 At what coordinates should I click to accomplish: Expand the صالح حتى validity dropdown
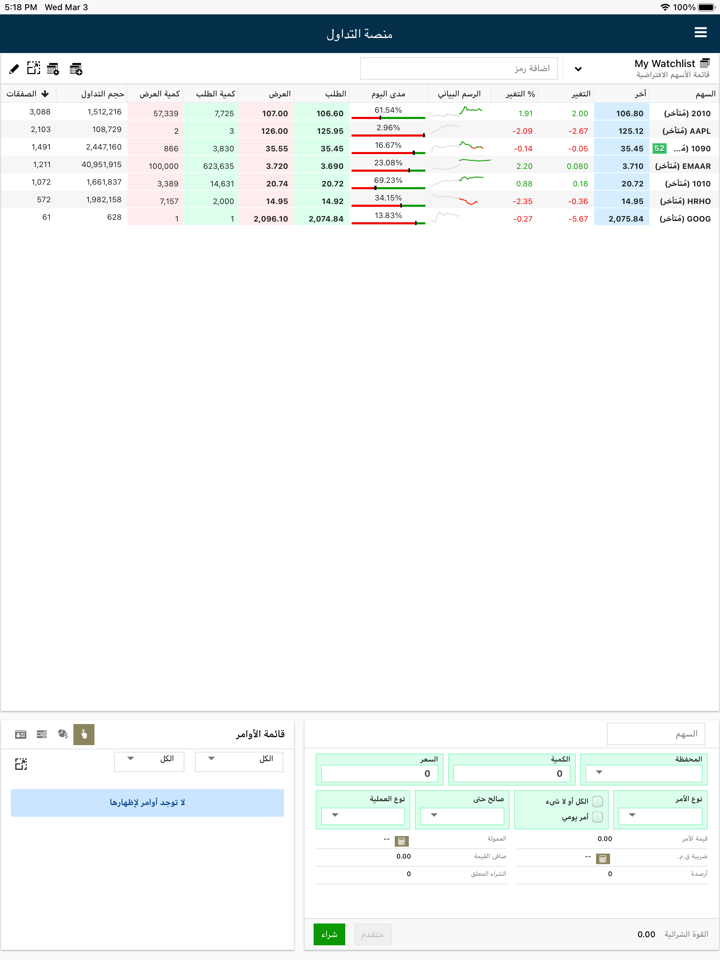462,815
